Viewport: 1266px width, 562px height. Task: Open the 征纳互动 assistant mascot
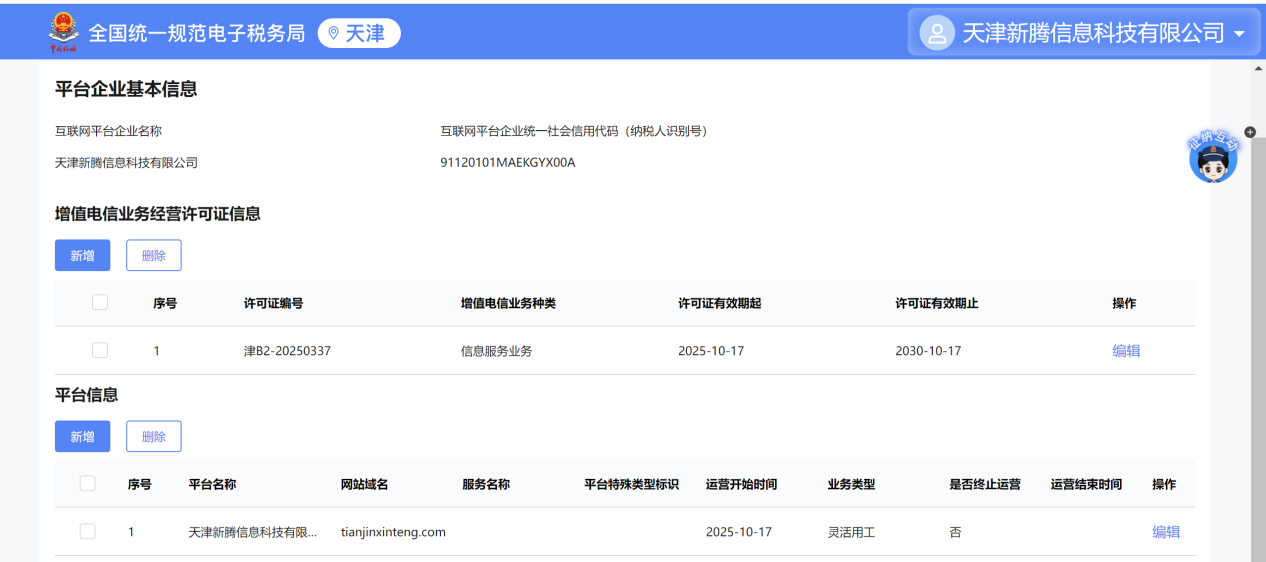point(1213,156)
